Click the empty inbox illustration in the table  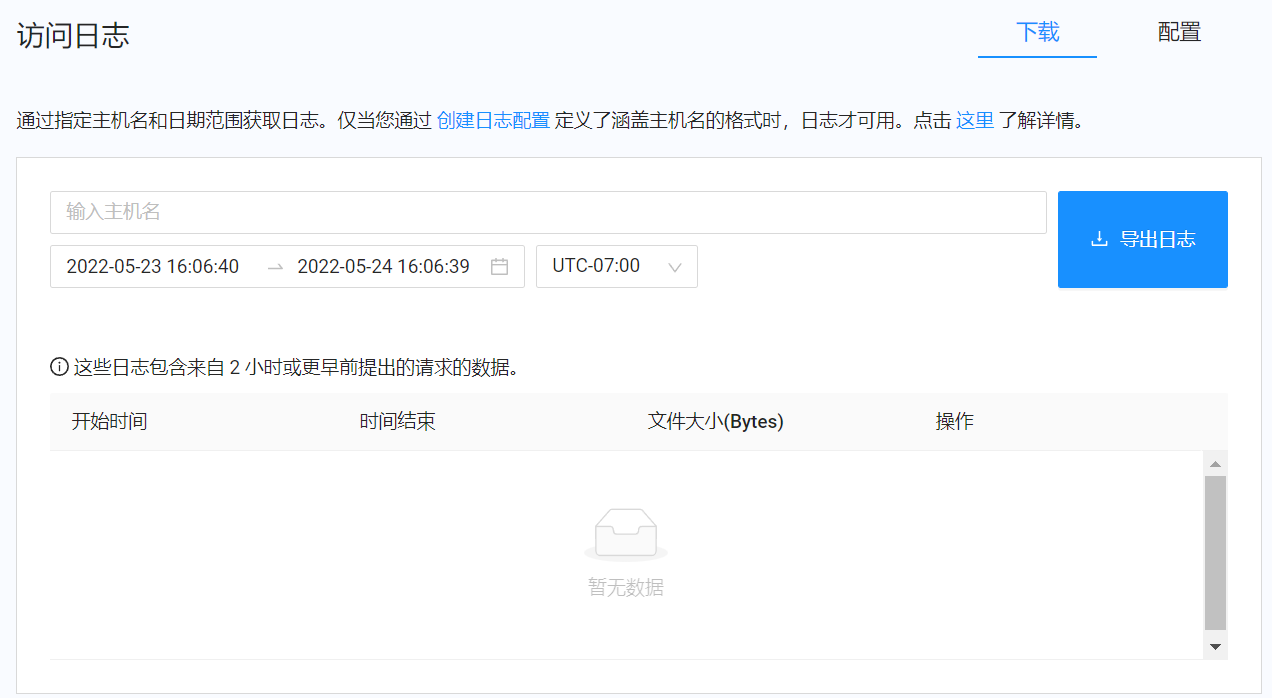click(625, 533)
